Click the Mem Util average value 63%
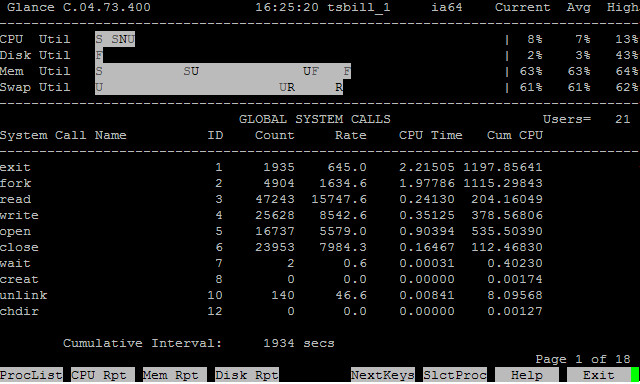The width and height of the screenshot is (640, 384). (579, 71)
